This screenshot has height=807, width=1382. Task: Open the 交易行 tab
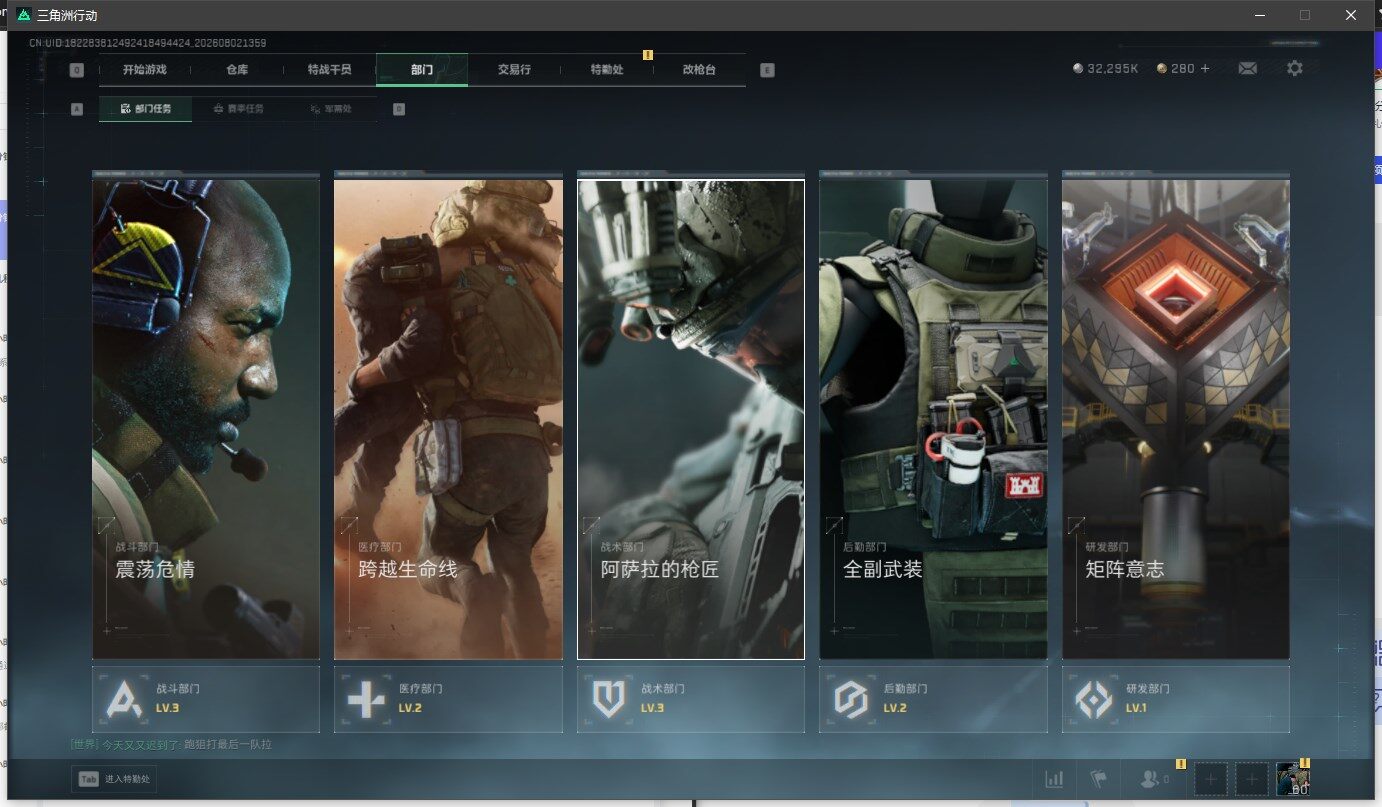pos(514,70)
